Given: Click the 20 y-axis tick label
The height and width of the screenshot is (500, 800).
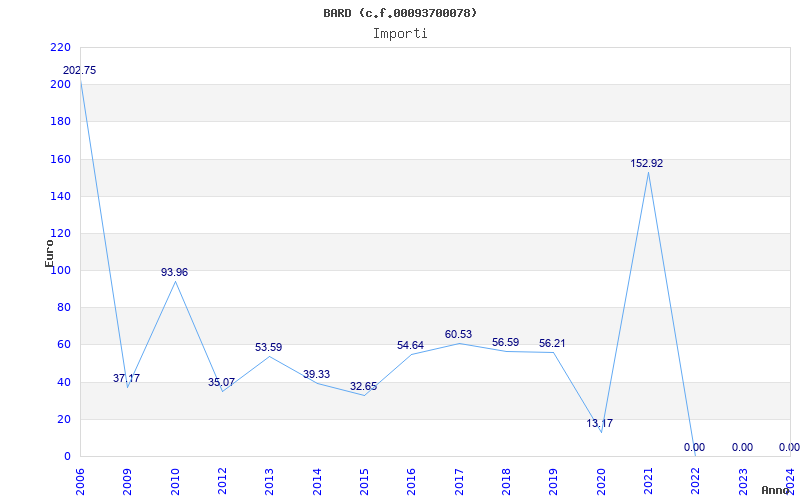Looking at the screenshot, I should point(63,419).
